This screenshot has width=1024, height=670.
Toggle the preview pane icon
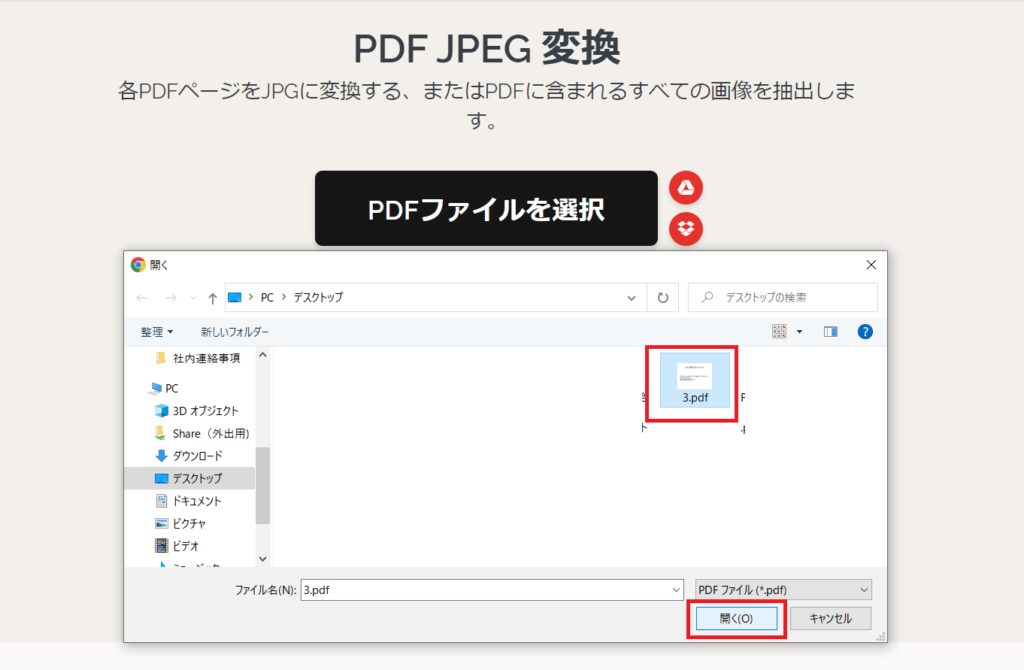pyautogui.click(x=831, y=332)
